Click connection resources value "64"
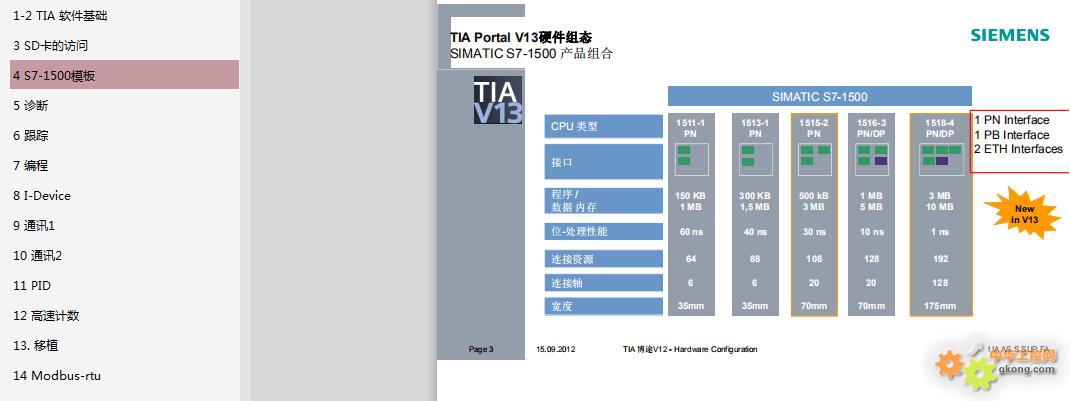 691,259
